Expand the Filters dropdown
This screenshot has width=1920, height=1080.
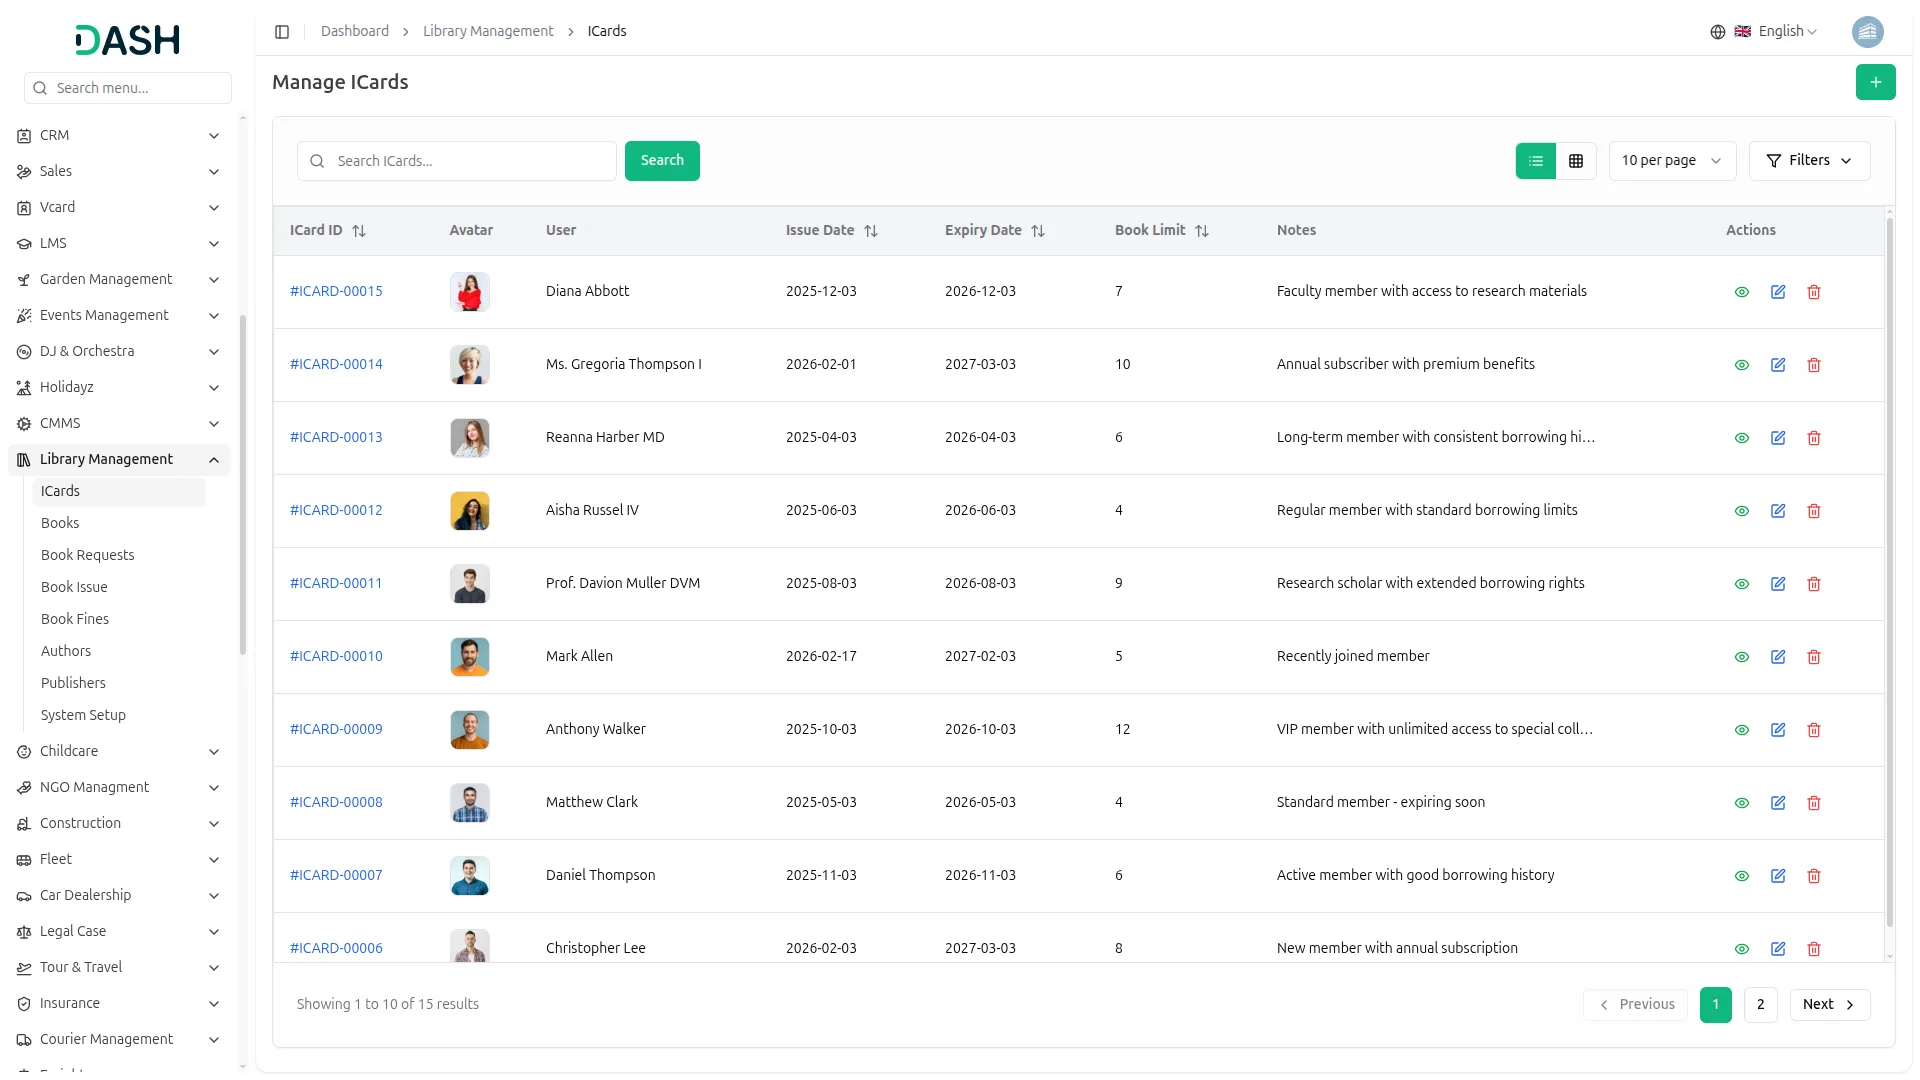[x=1809, y=161]
